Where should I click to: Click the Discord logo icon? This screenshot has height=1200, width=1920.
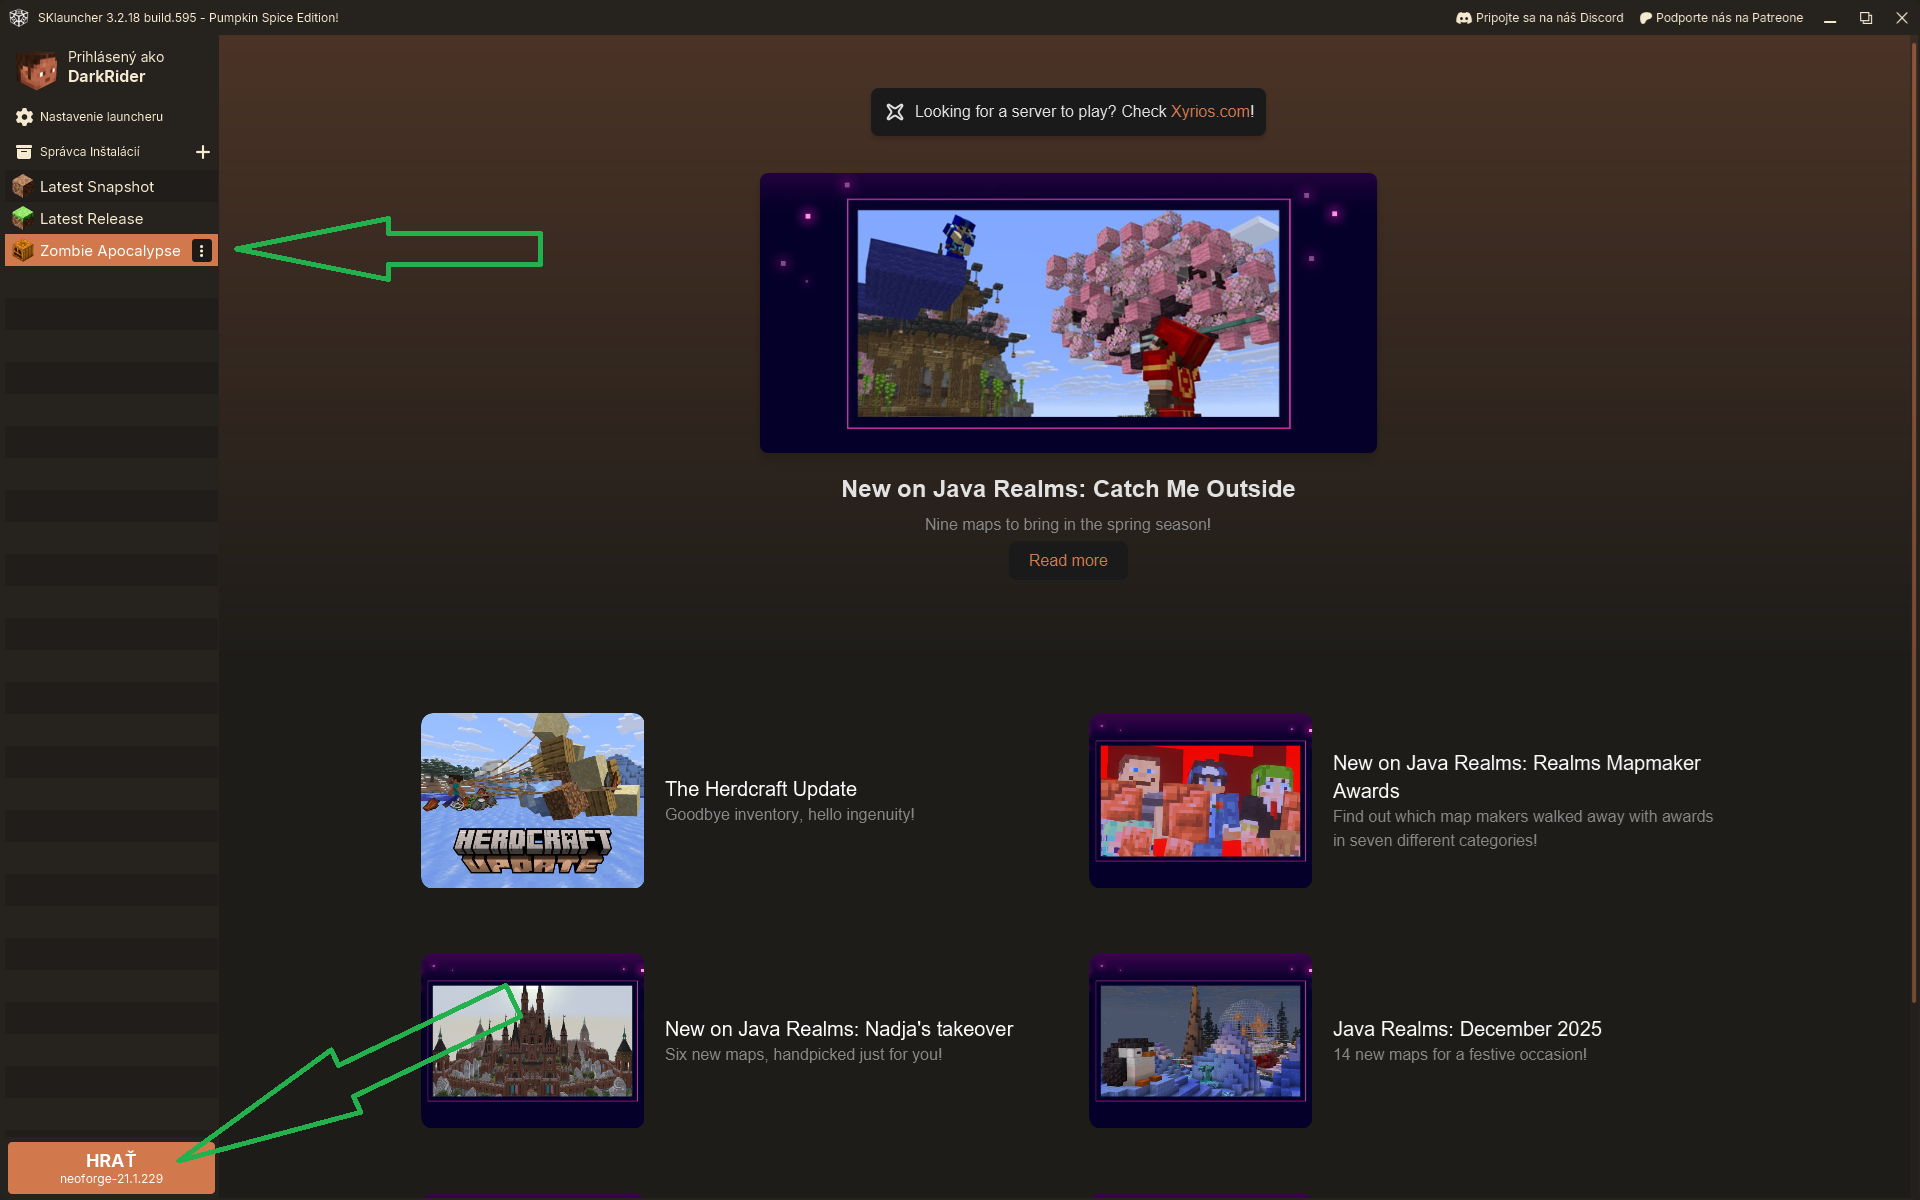[1464, 18]
